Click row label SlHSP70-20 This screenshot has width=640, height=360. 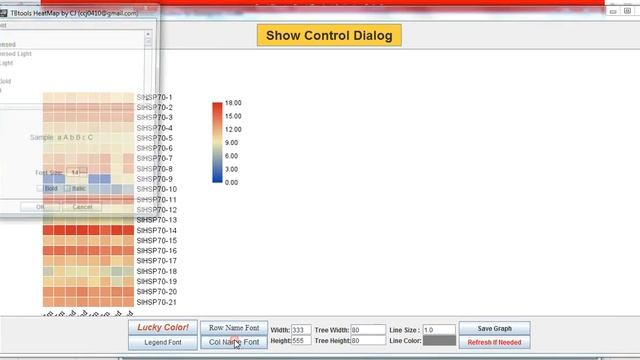click(156, 291)
